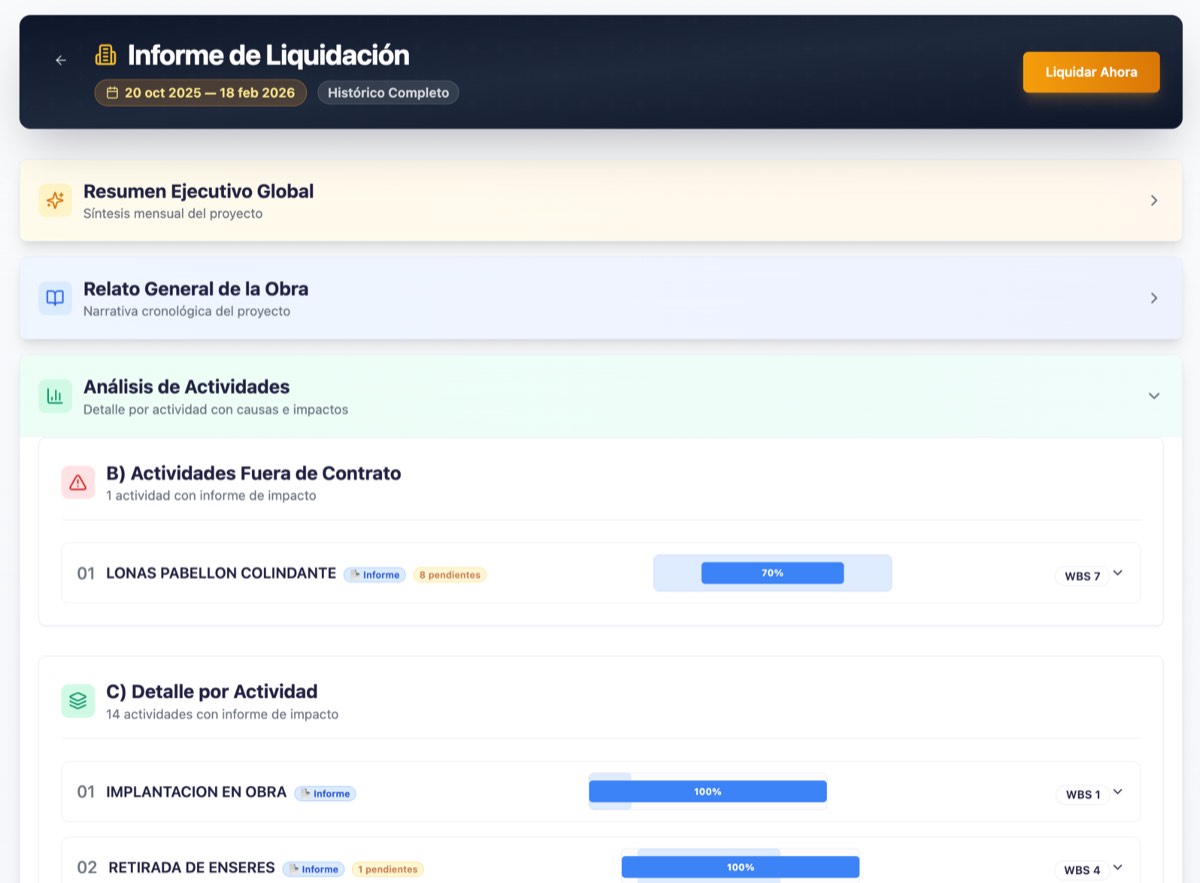
Task: Click the WBS 7 tag
Action: click(1082, 576)
